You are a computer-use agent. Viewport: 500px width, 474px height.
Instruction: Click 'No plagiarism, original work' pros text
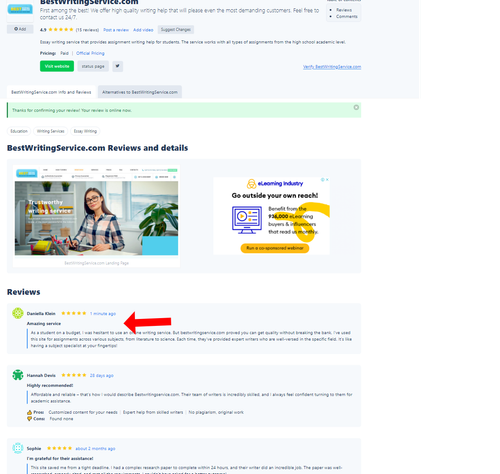[x=216, y=412]
